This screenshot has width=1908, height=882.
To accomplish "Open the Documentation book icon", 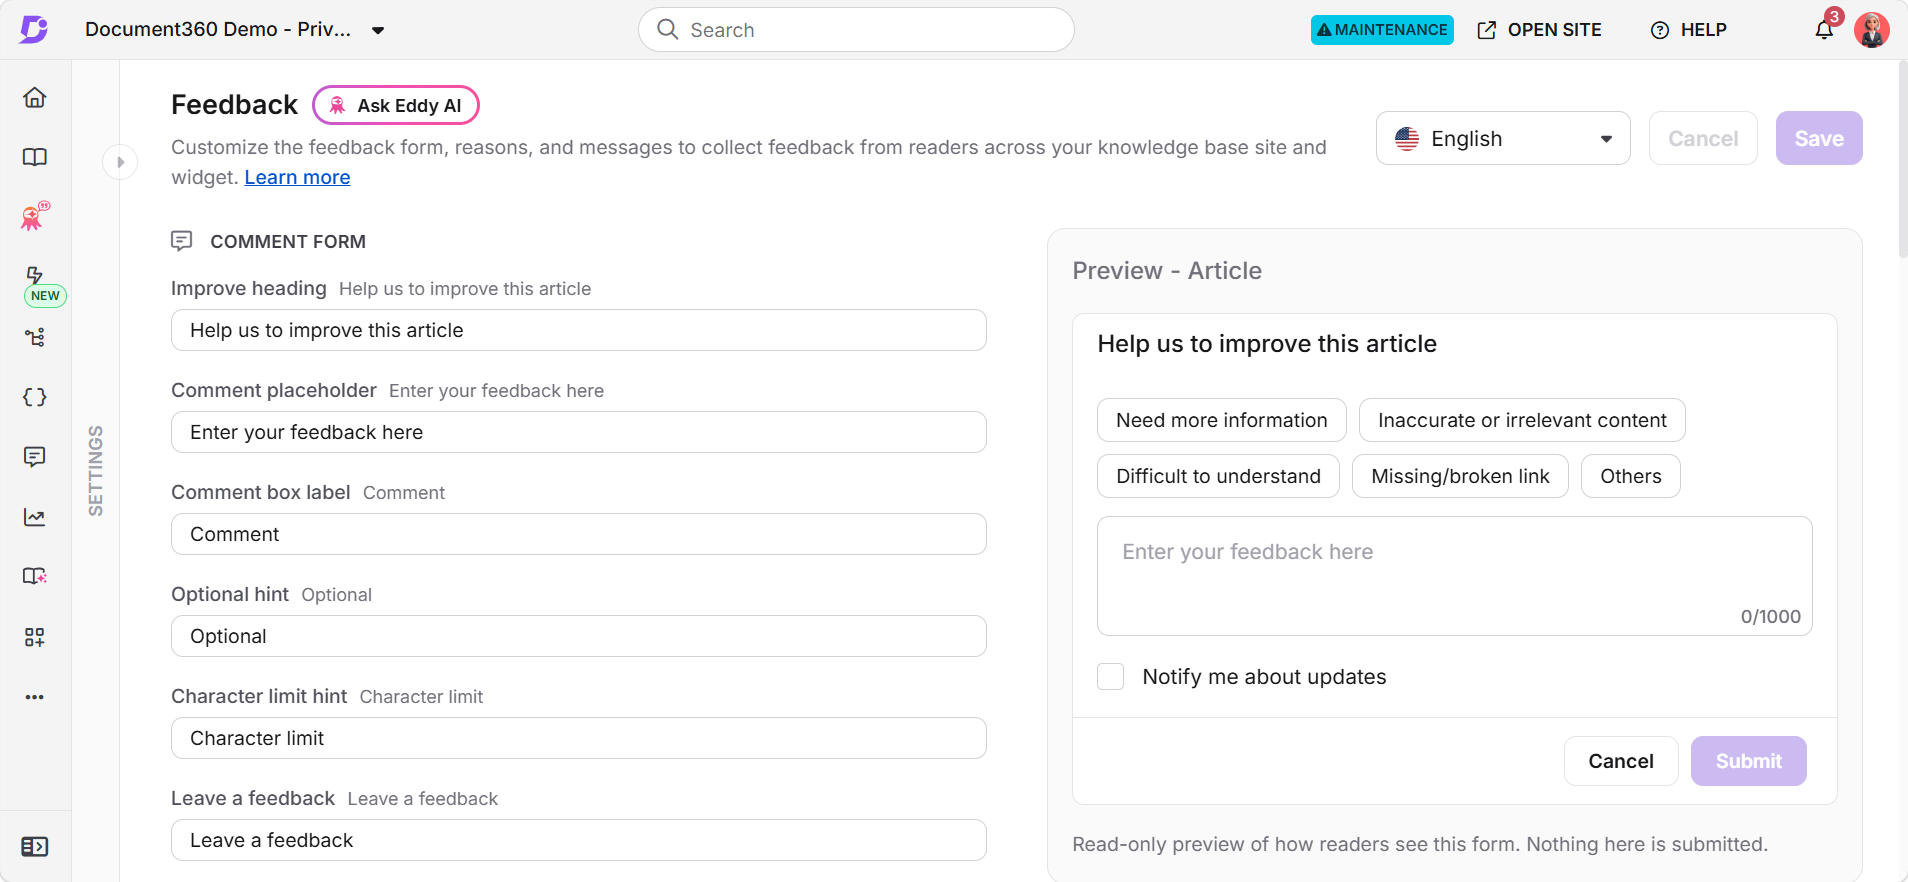I will (35, 157).
